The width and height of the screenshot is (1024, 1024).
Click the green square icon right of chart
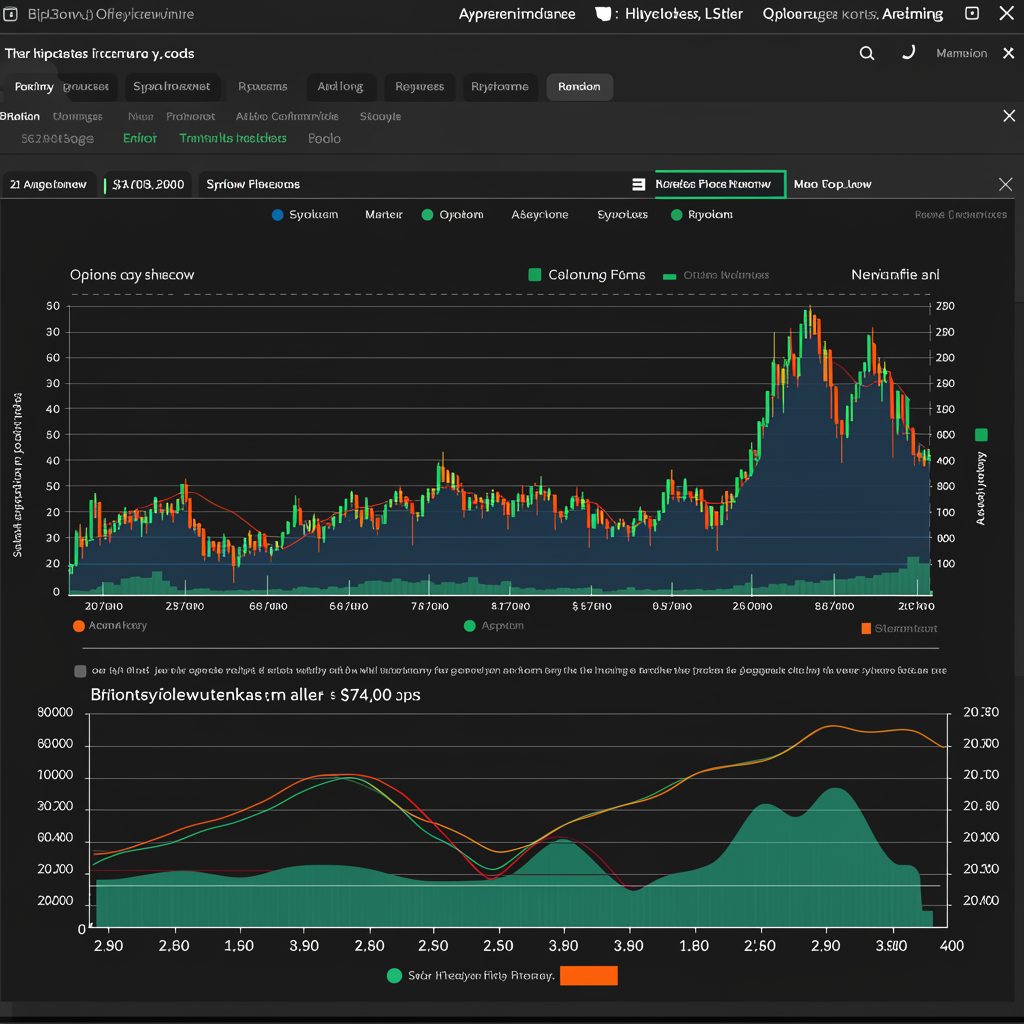click(980, 434)
